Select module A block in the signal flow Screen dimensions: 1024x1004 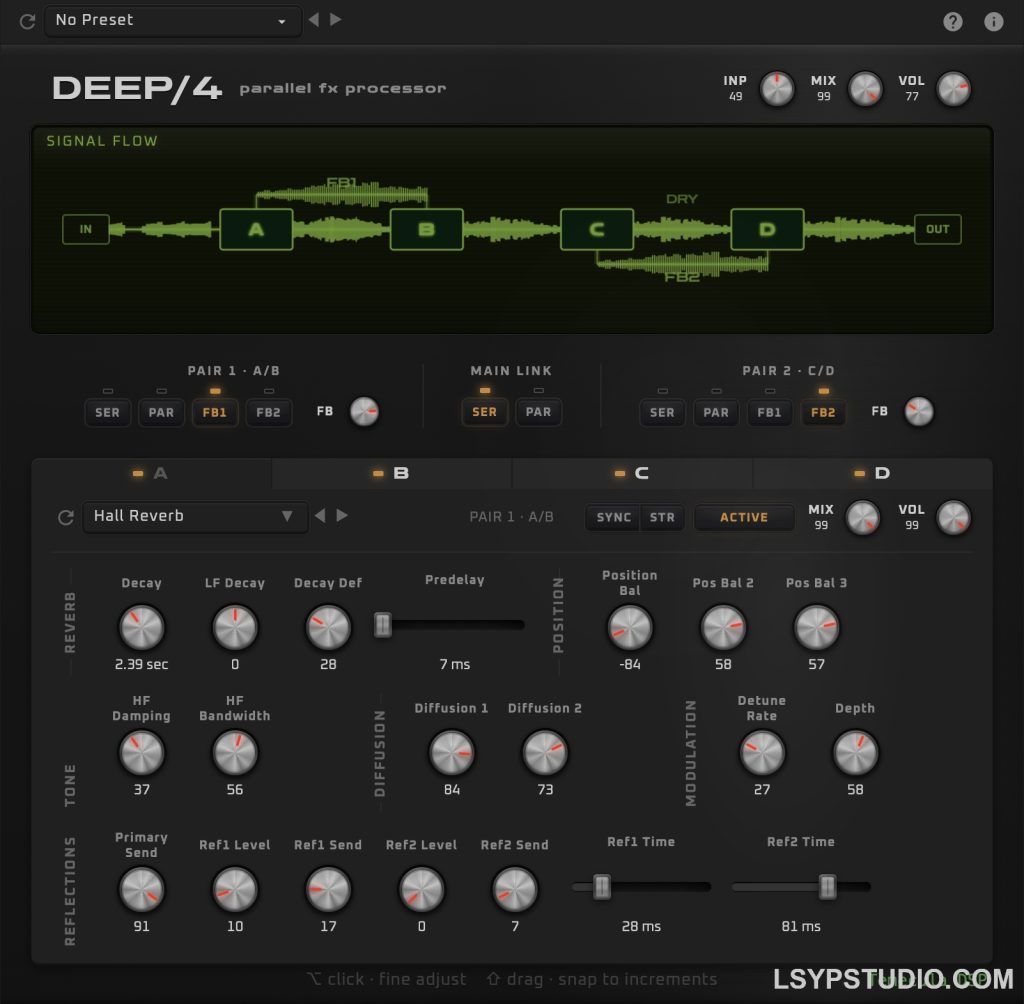tap(255, 229)
